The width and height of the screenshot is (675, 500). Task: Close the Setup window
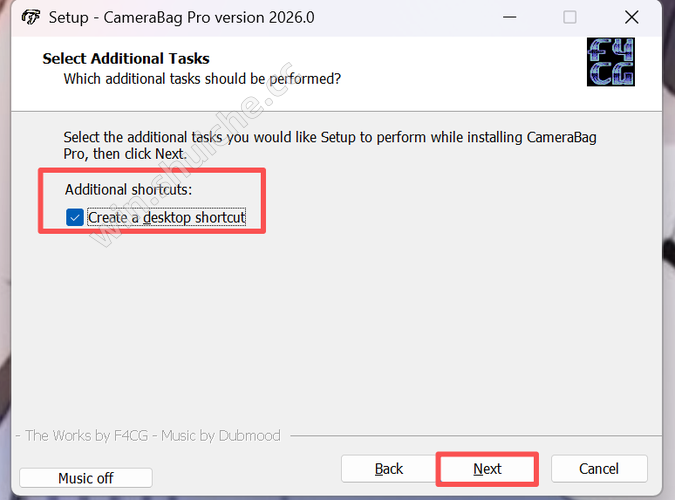click(x=631, y=18)
